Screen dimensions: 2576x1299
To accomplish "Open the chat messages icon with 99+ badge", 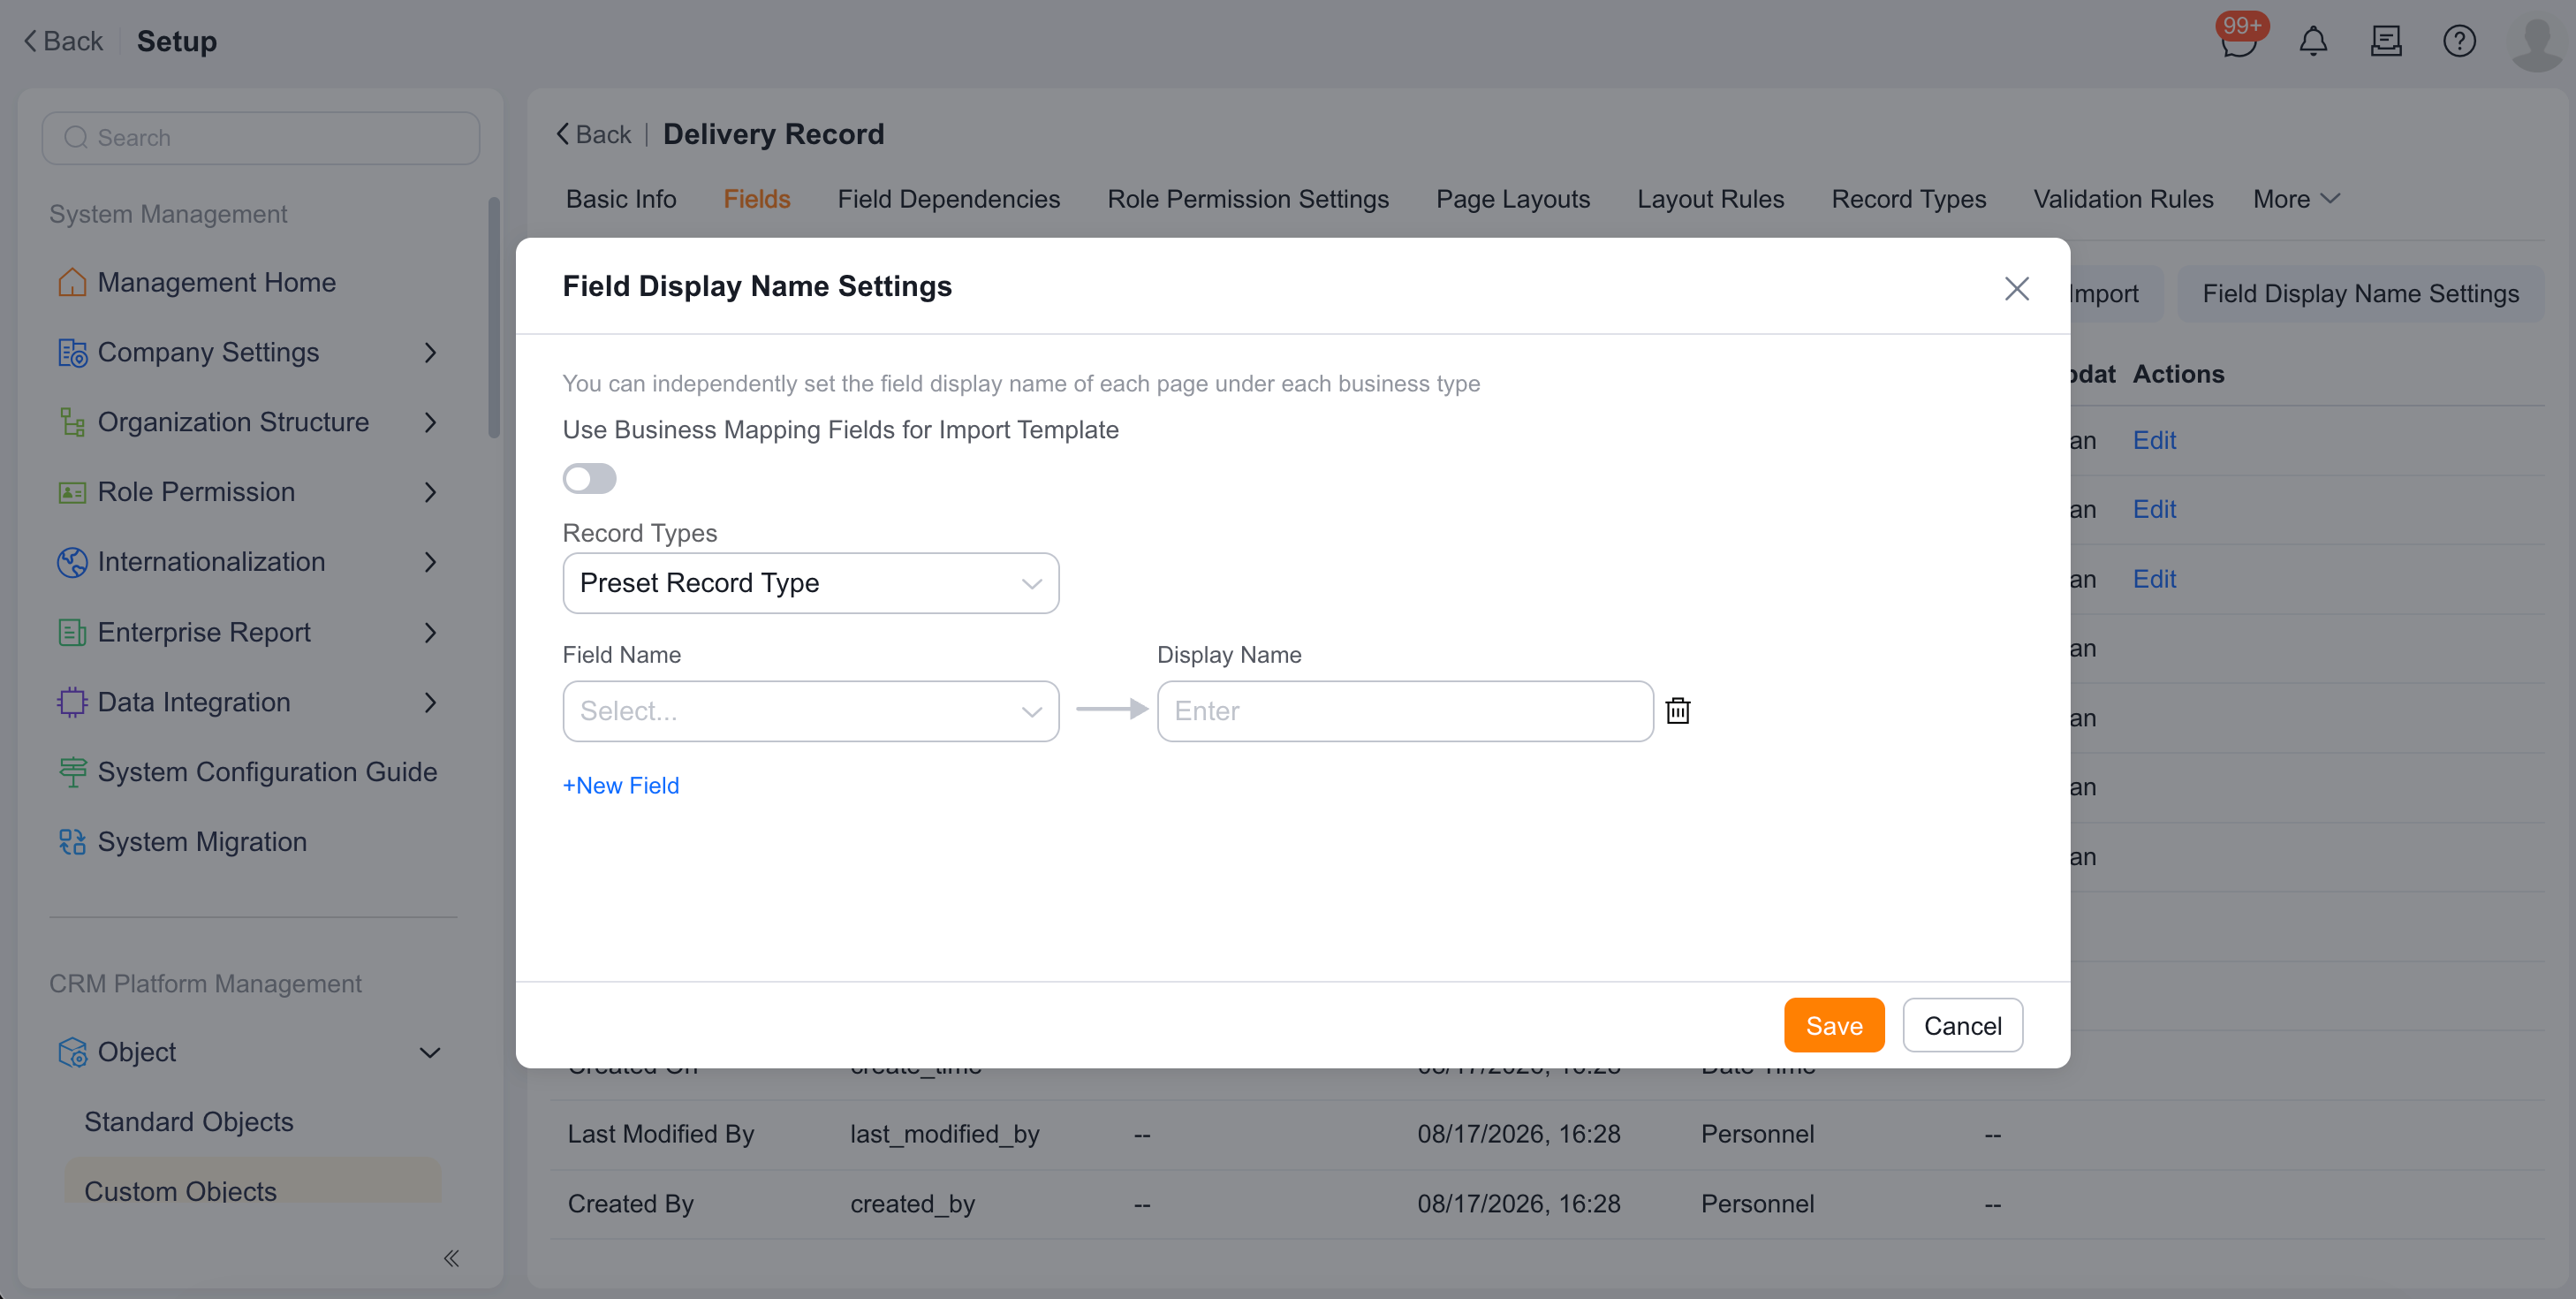I will (x=2238, y=41).
